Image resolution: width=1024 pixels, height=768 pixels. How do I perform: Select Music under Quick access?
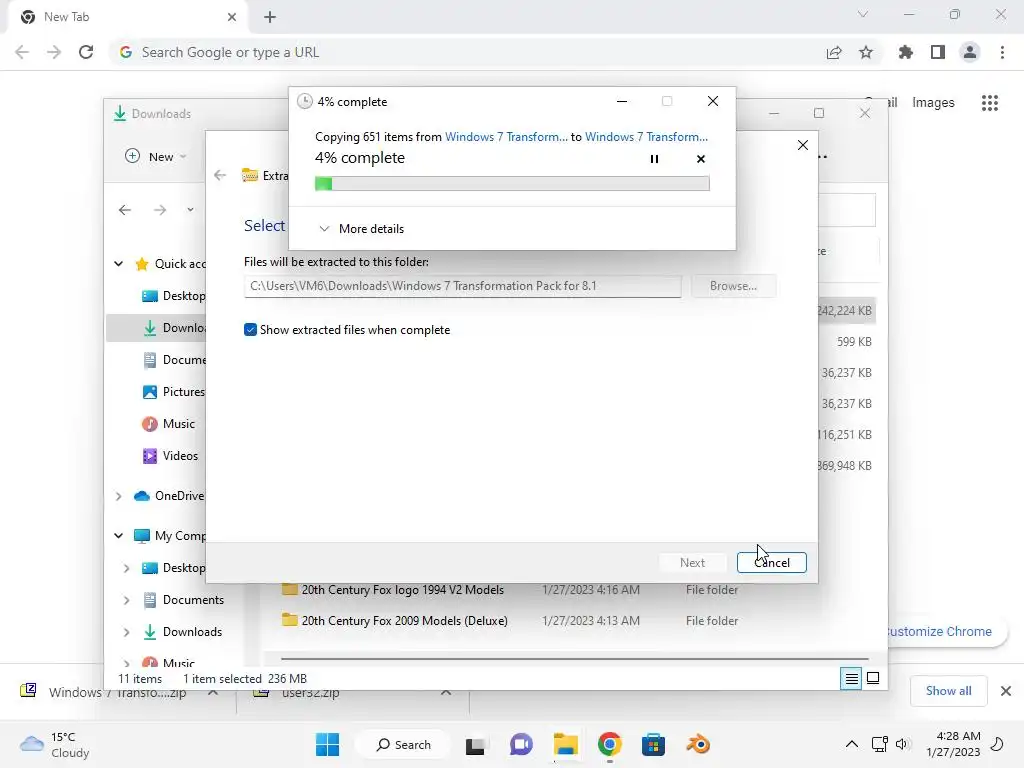click(x=169, y=424)
